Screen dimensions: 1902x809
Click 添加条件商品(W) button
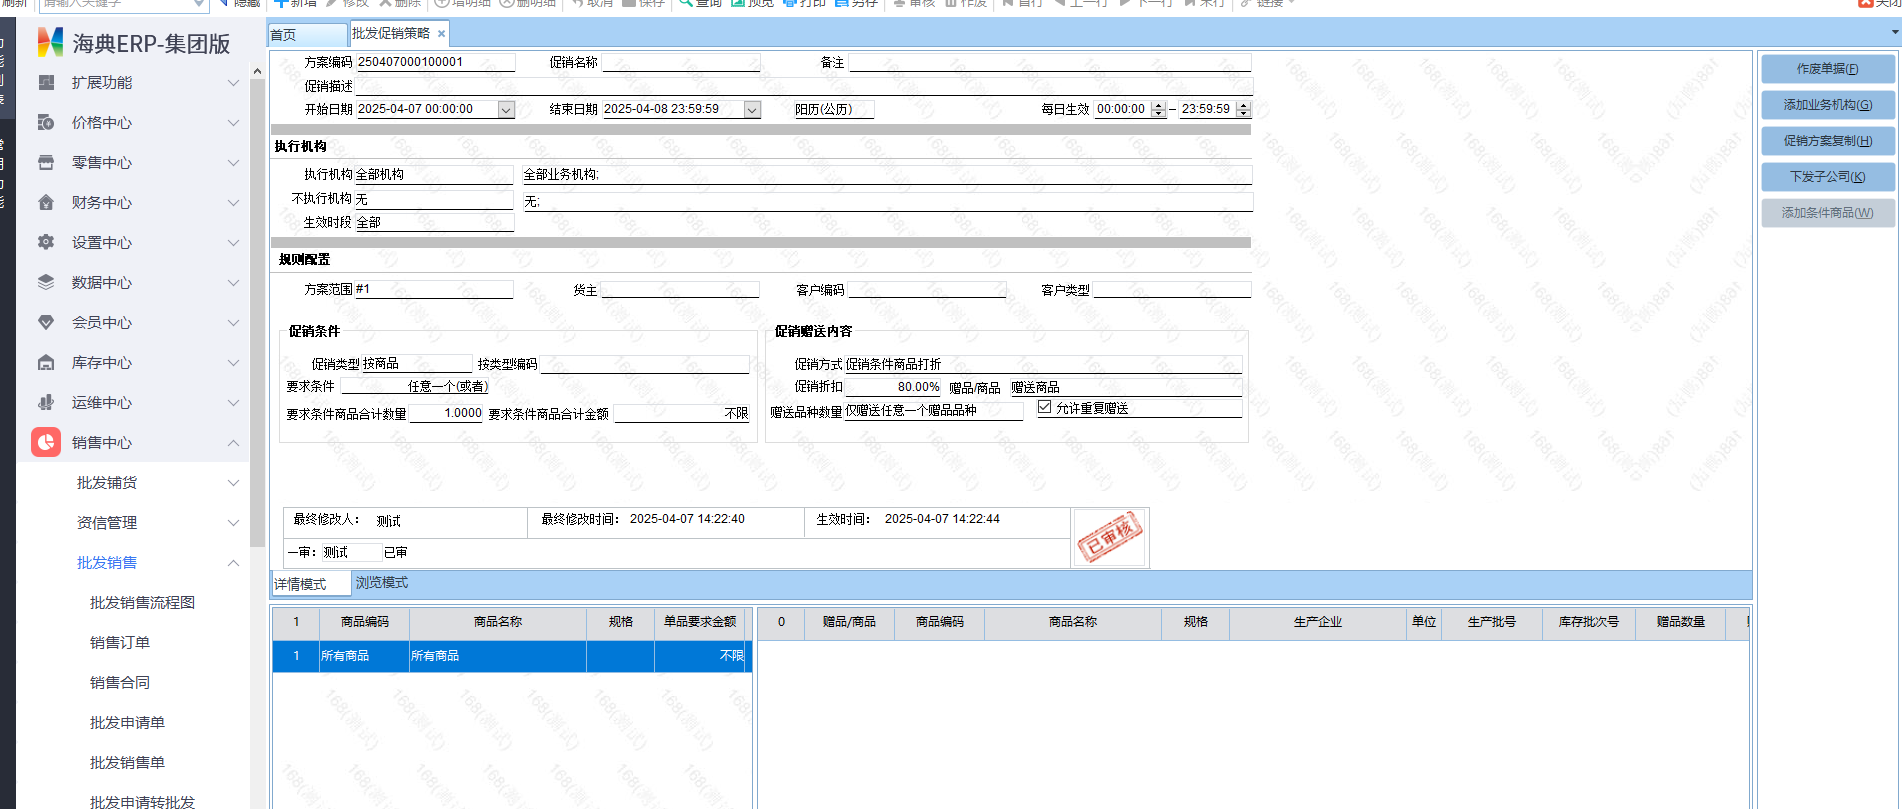1827,213
